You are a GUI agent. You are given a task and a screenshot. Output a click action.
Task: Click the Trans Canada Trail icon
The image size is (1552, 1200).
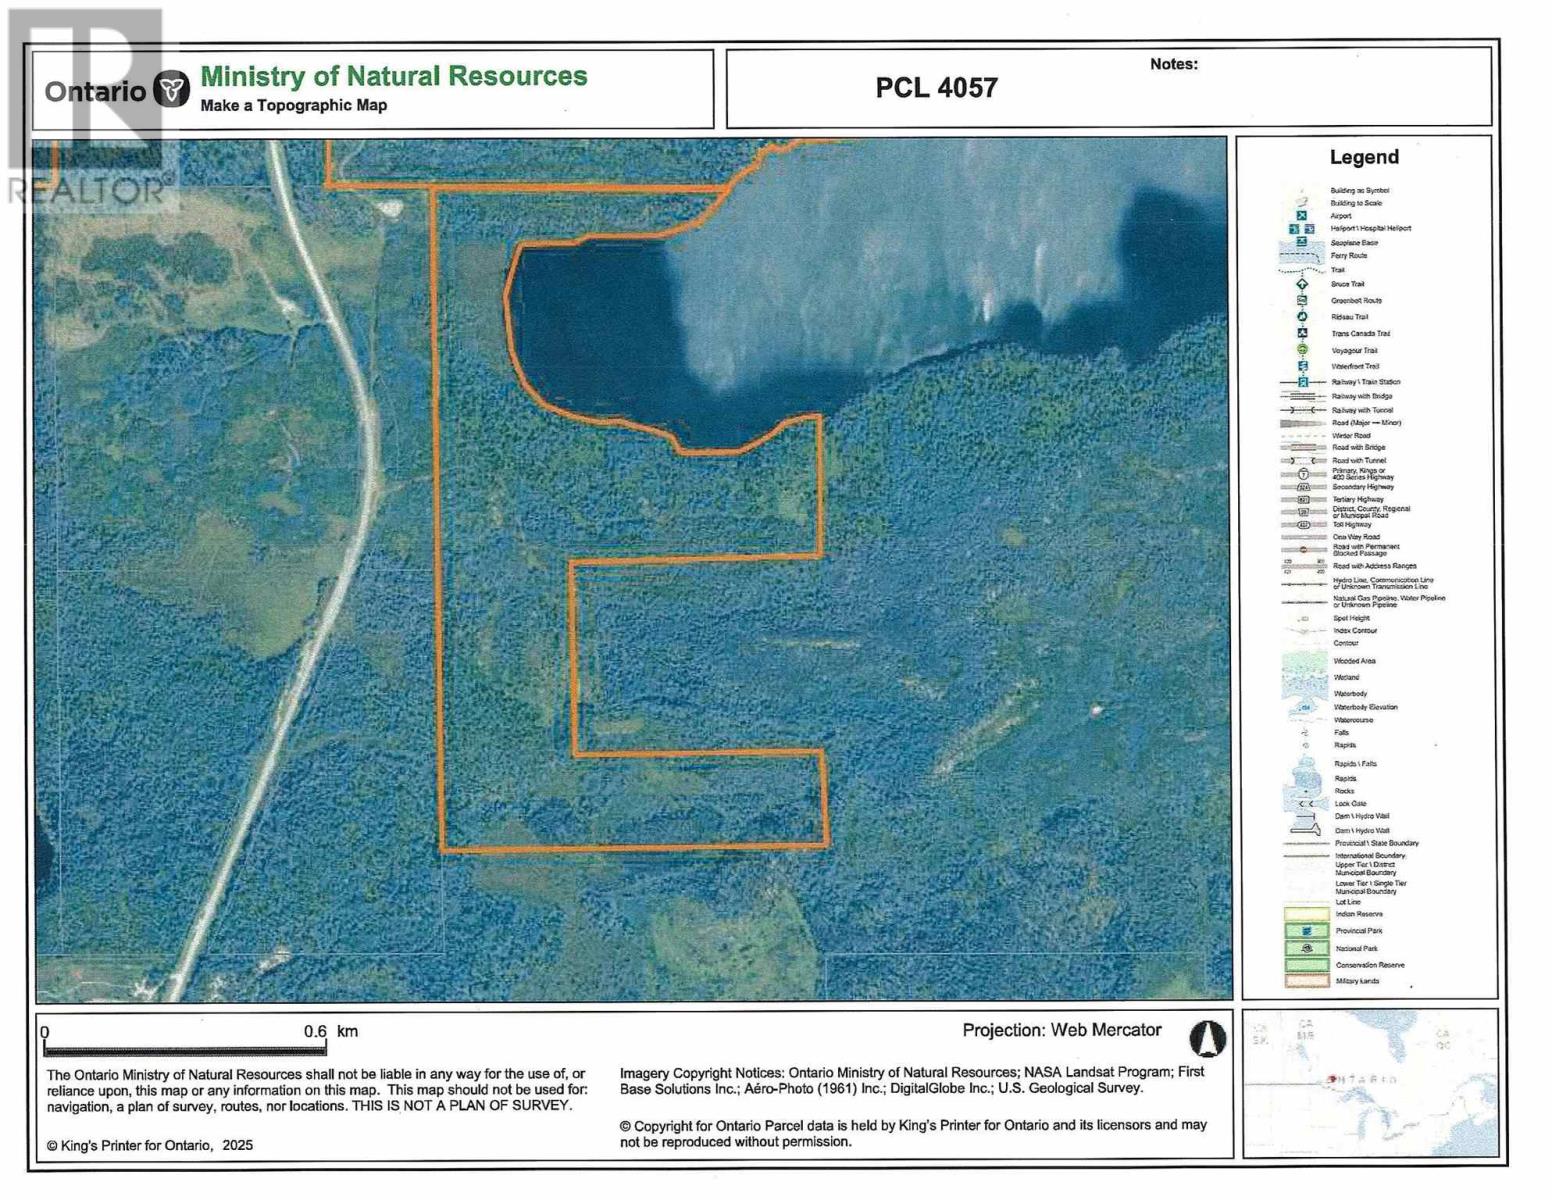1302,332
